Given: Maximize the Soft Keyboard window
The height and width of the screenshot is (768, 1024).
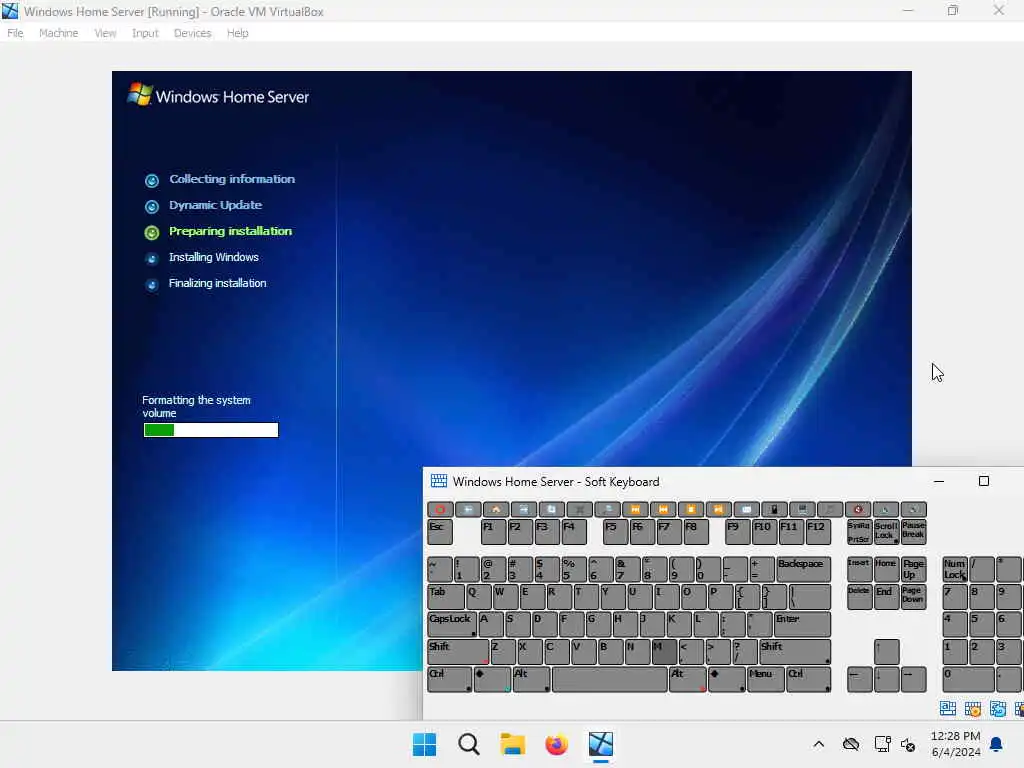Looking at the screenshot, I should pyautogui.click(x=984, y=481).
